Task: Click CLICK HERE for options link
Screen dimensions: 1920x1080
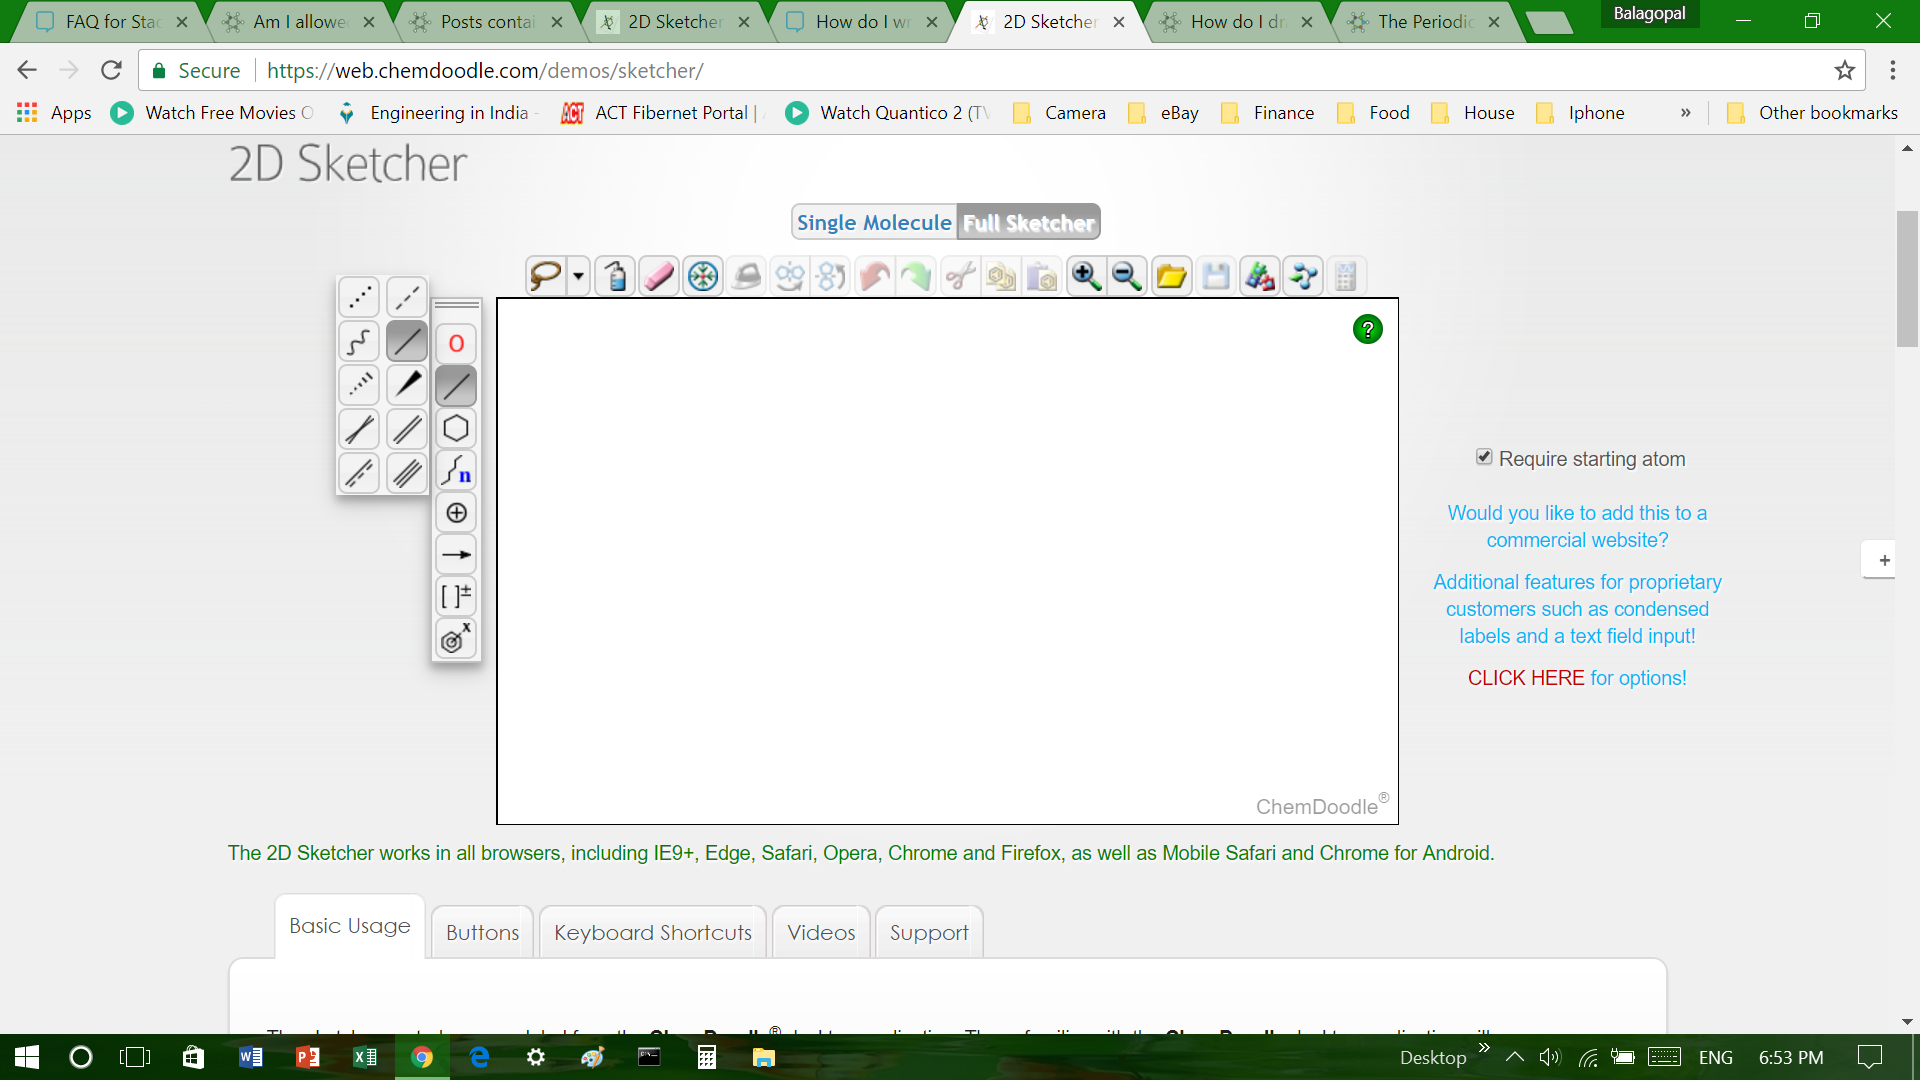Action: pos(1577,678)
